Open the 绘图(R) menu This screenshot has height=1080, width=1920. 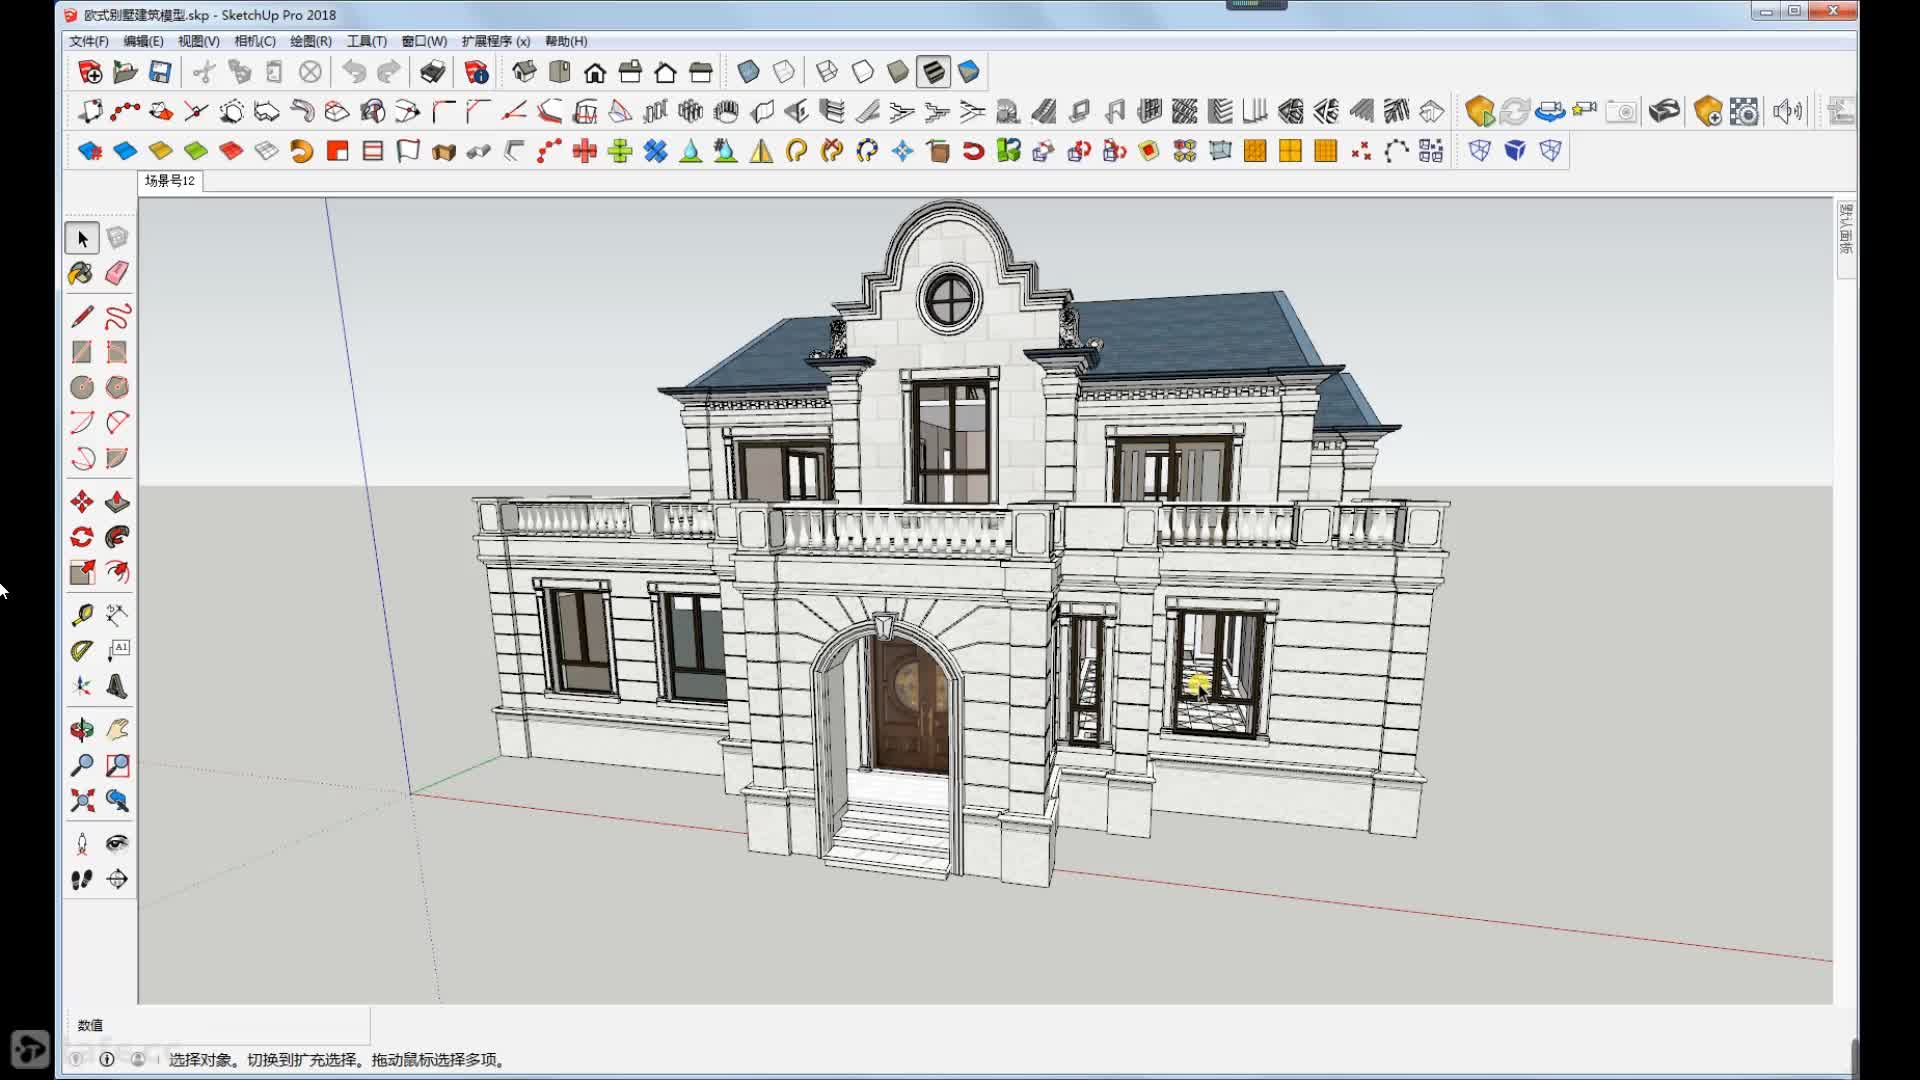[x=311, y=41]
